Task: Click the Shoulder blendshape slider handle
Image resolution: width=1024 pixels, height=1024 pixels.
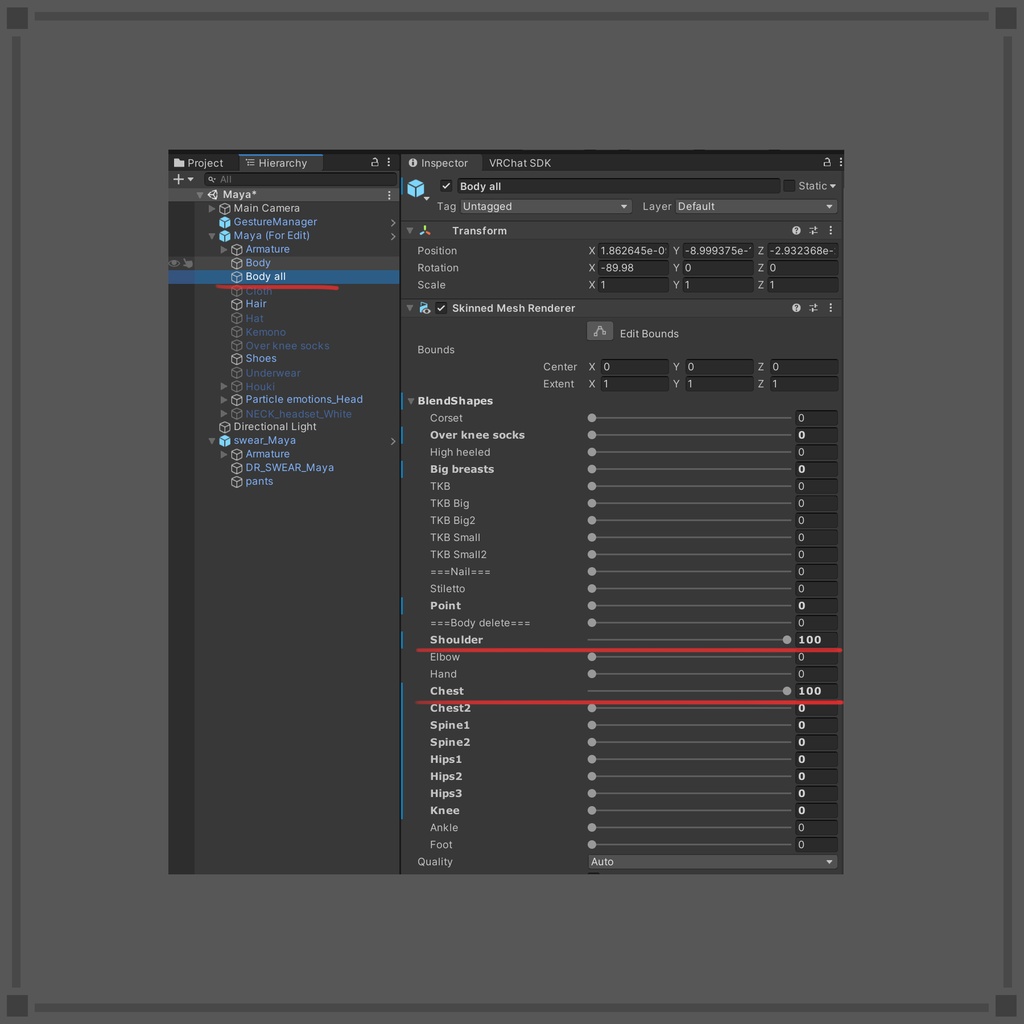Action: pos(787,640)
